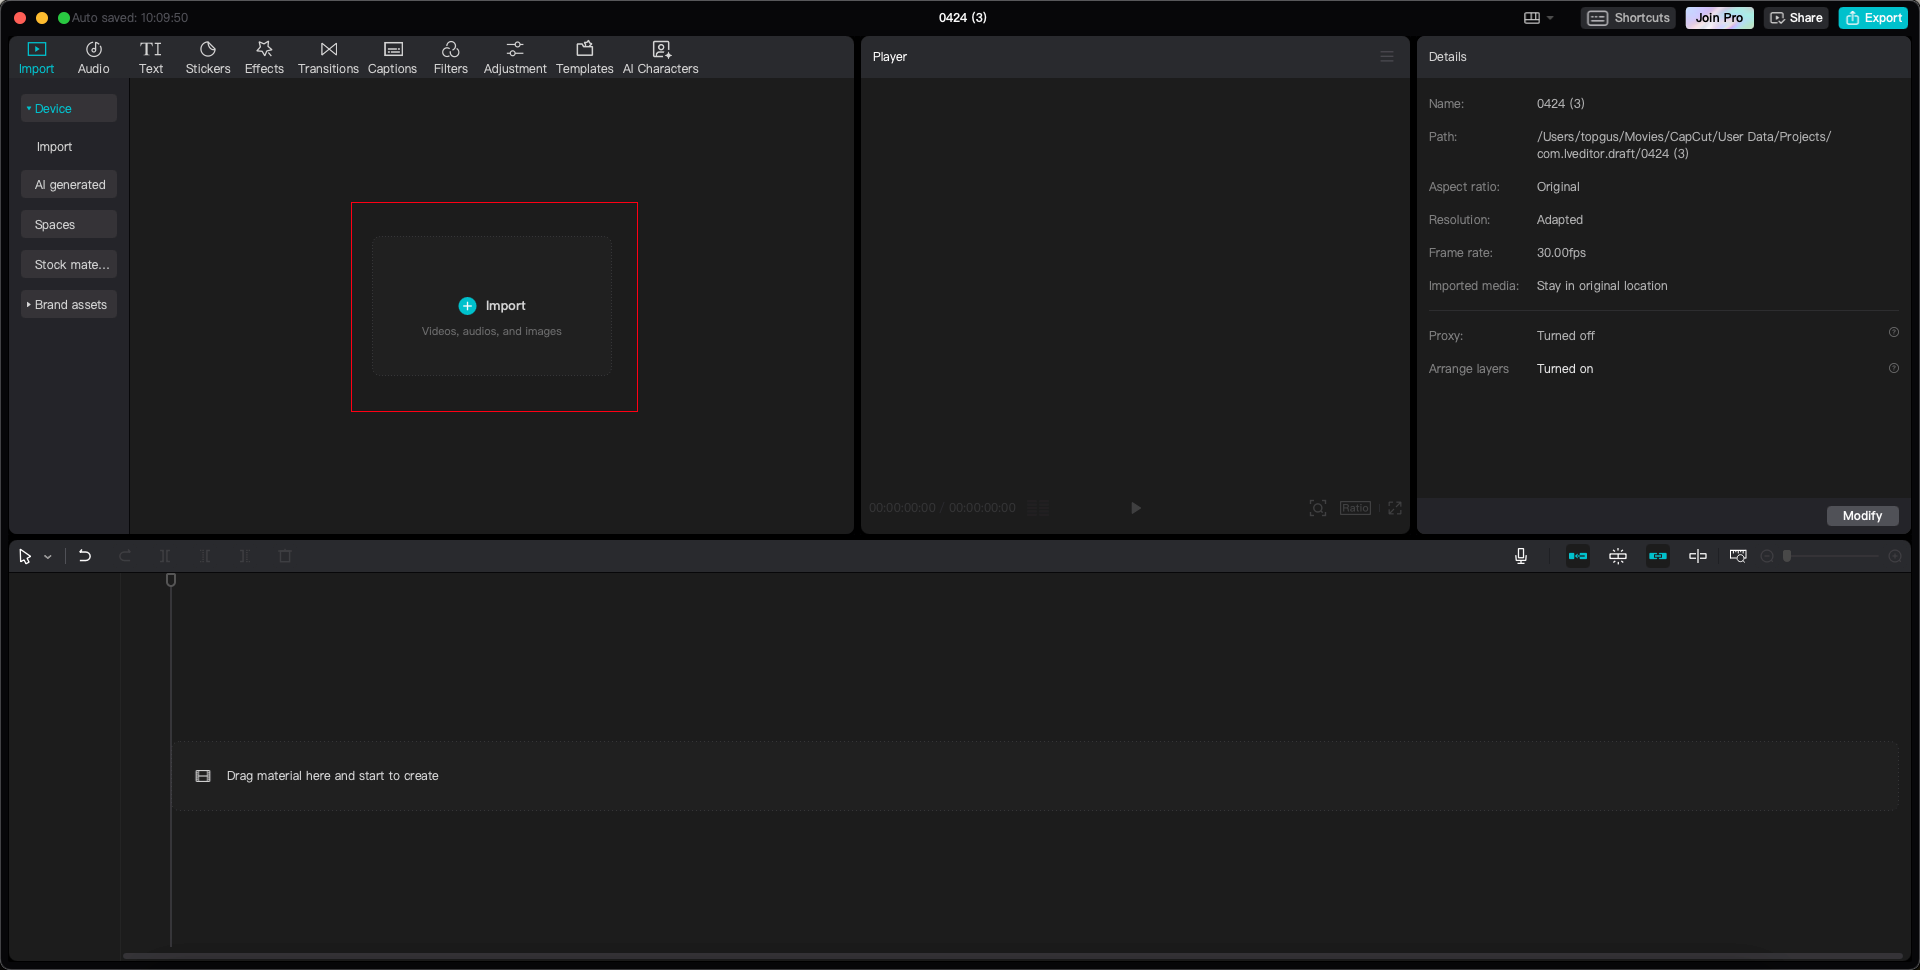1920x970 pixels.
Task: Click the timeline zoom in plus icon
Action: point(1895,556)
